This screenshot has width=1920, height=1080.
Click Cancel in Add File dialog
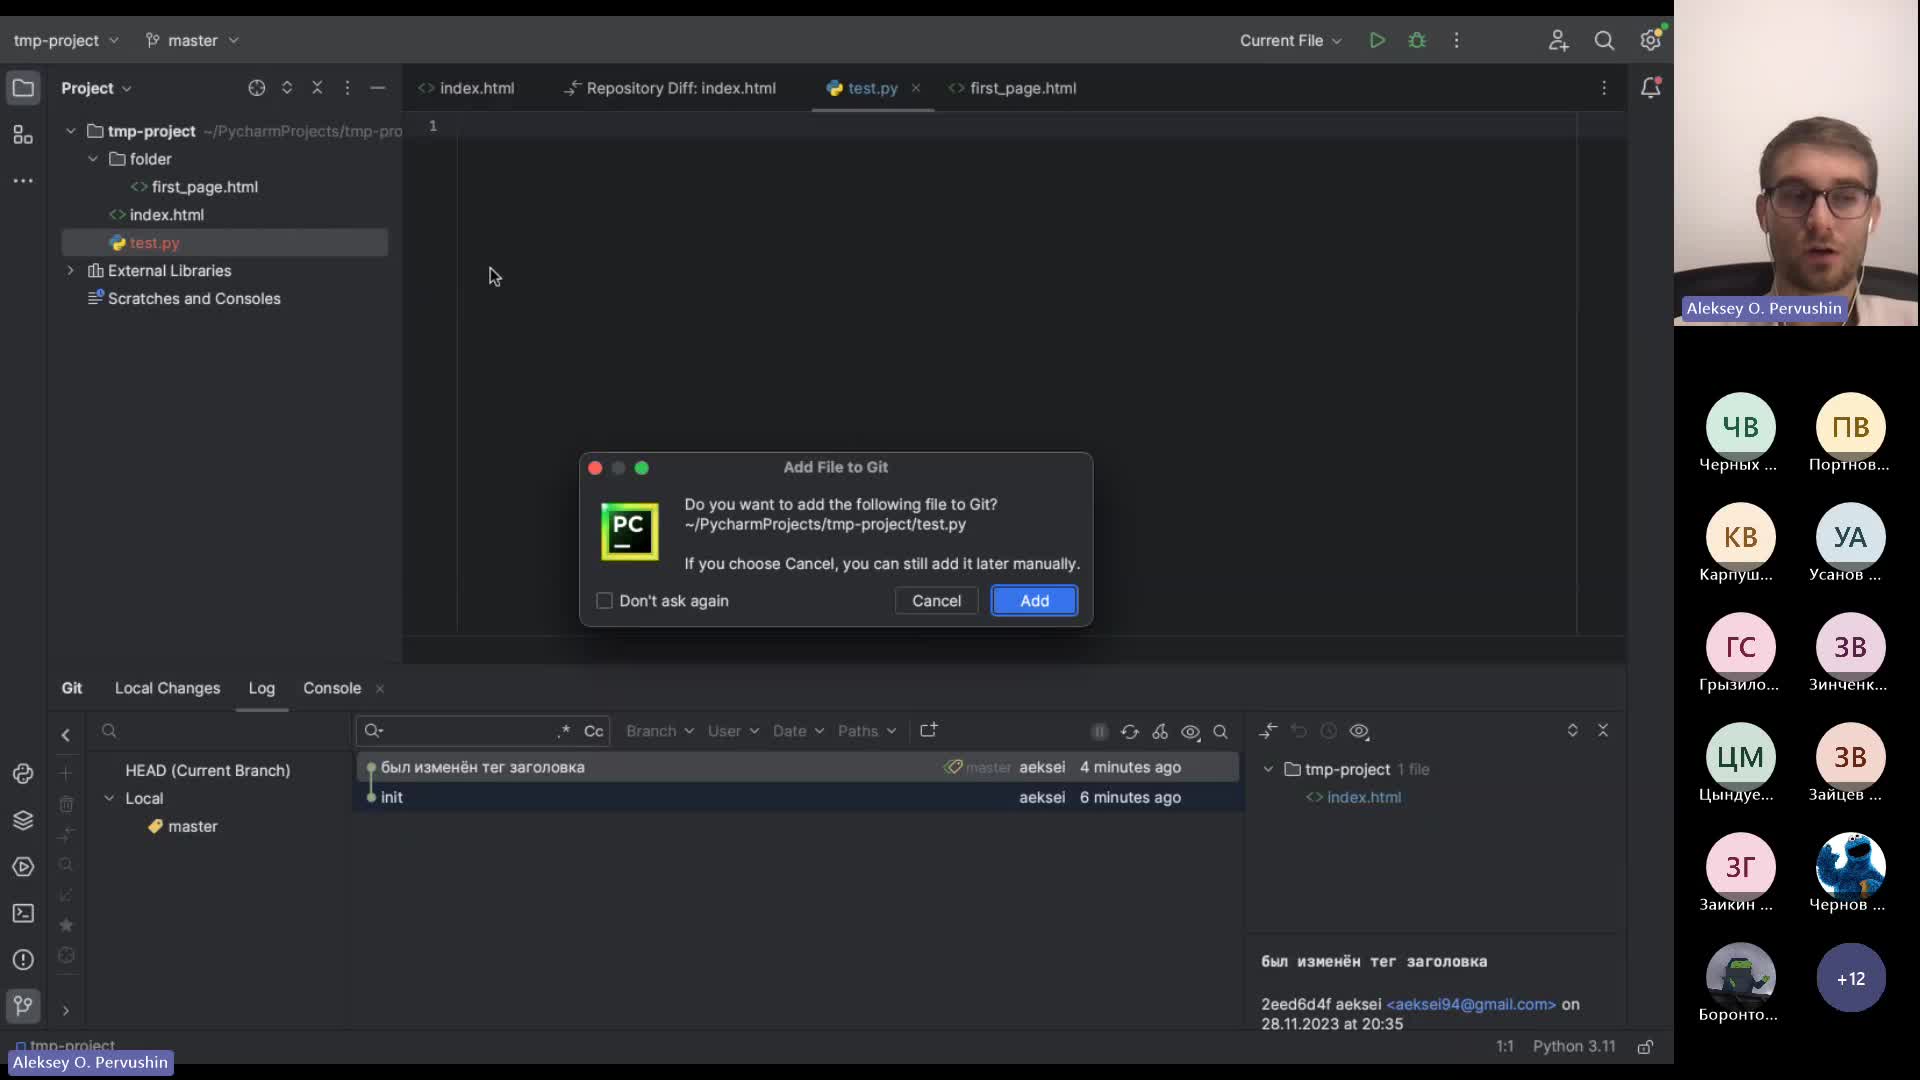(x=936, y=601)
